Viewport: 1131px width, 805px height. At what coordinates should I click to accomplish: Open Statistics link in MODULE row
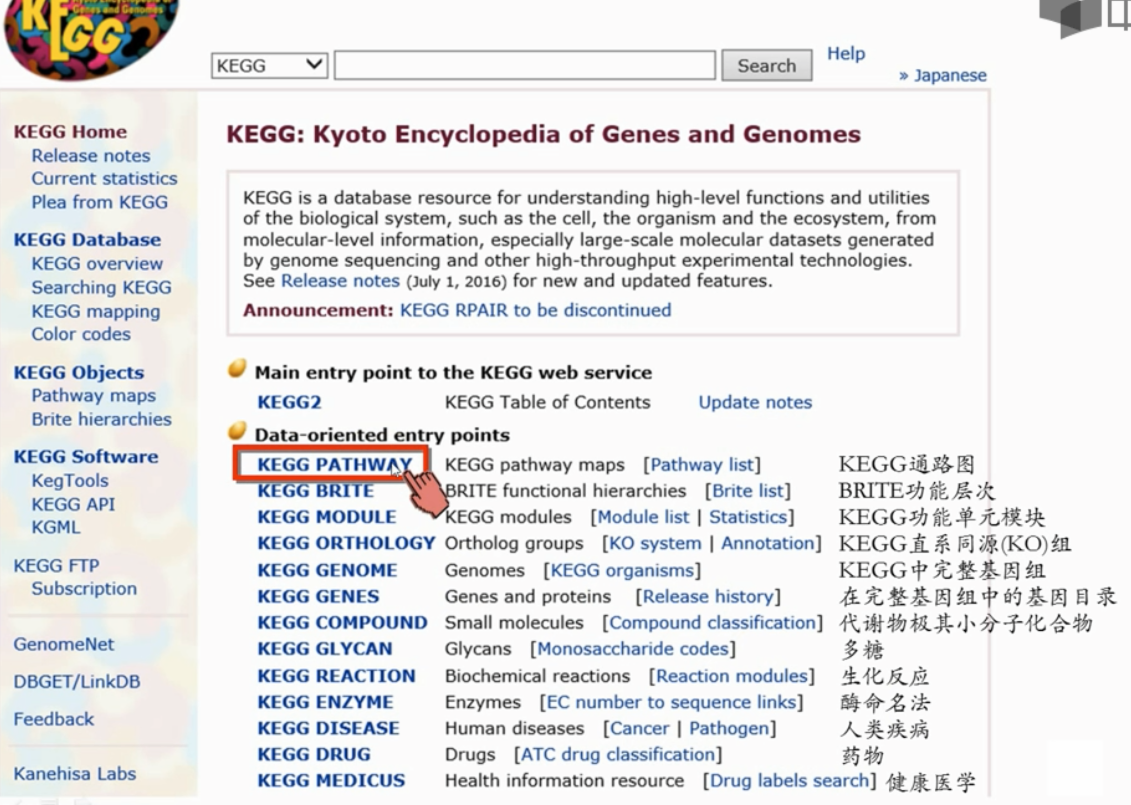748,517
